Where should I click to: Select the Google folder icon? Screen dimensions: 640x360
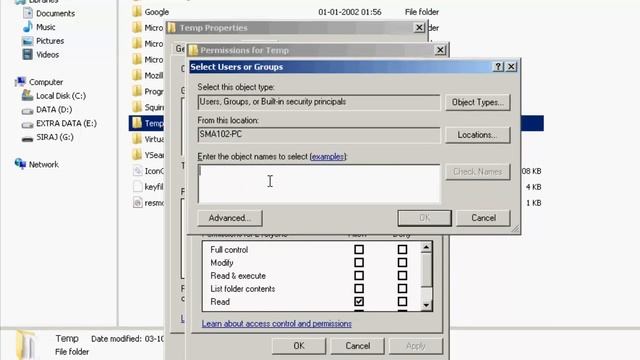tap(137, 11)
